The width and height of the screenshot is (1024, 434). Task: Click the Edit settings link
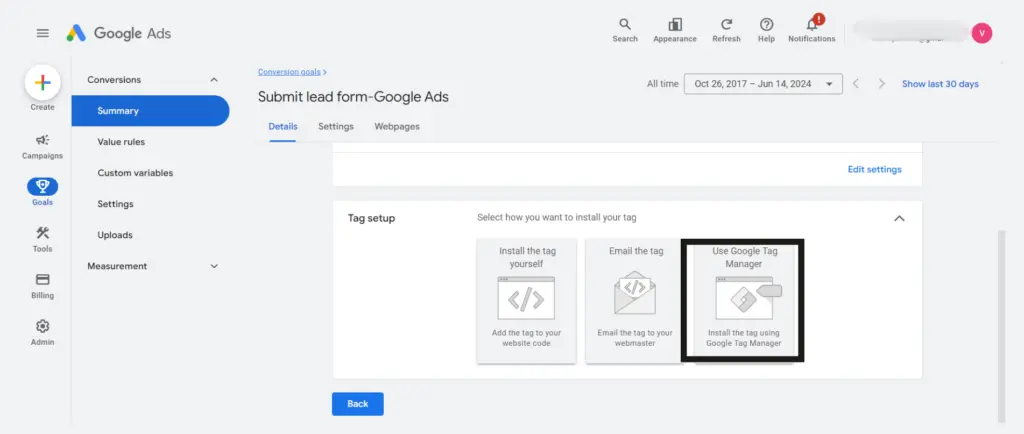(874, 170)
